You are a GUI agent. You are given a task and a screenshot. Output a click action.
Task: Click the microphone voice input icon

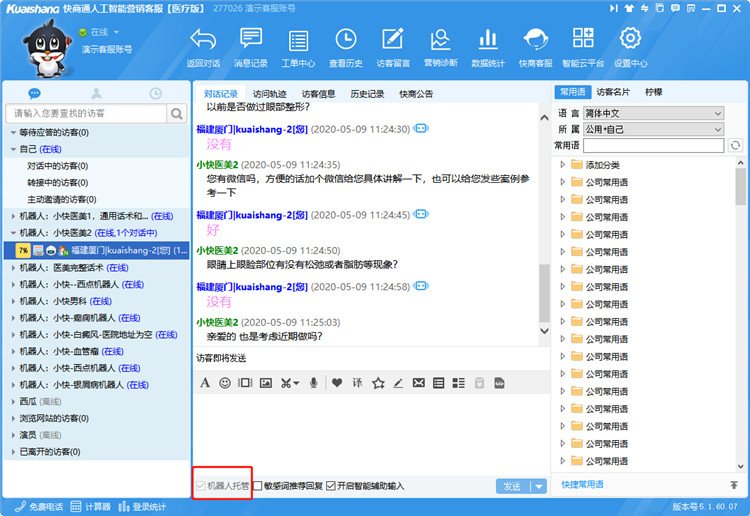pyautogui.click(x=313, y=383)
